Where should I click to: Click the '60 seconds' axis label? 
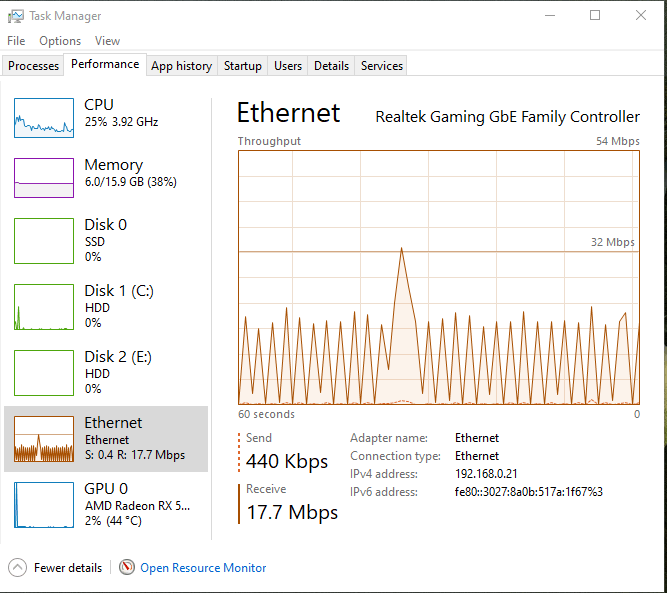point(266,414)
